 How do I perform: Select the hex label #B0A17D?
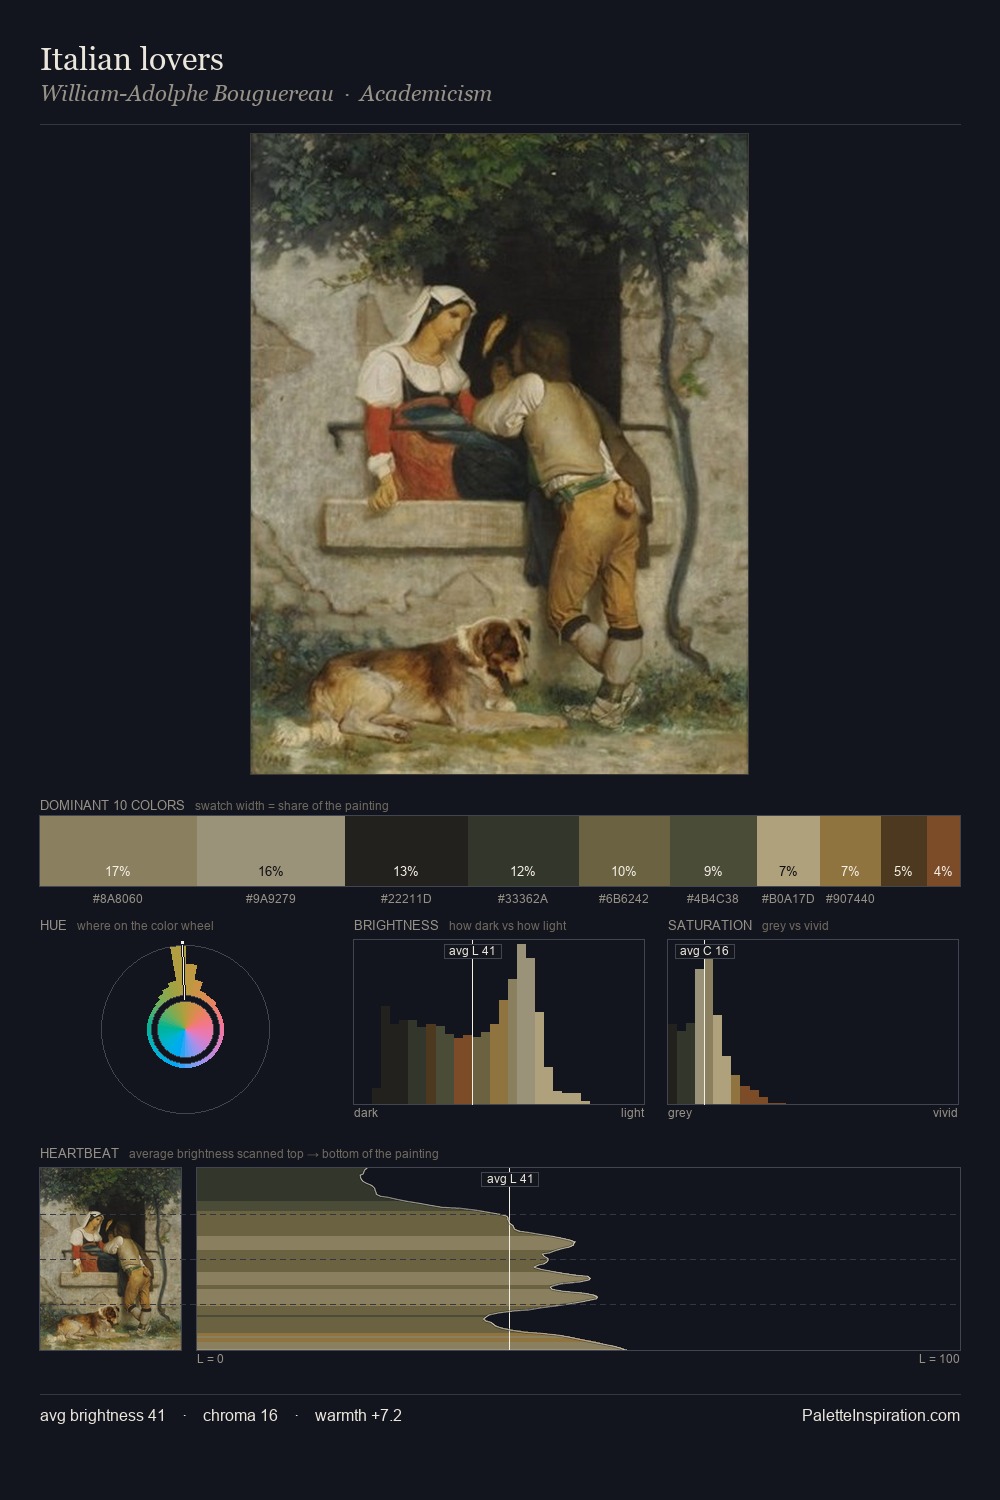click(x=788, y=899)
